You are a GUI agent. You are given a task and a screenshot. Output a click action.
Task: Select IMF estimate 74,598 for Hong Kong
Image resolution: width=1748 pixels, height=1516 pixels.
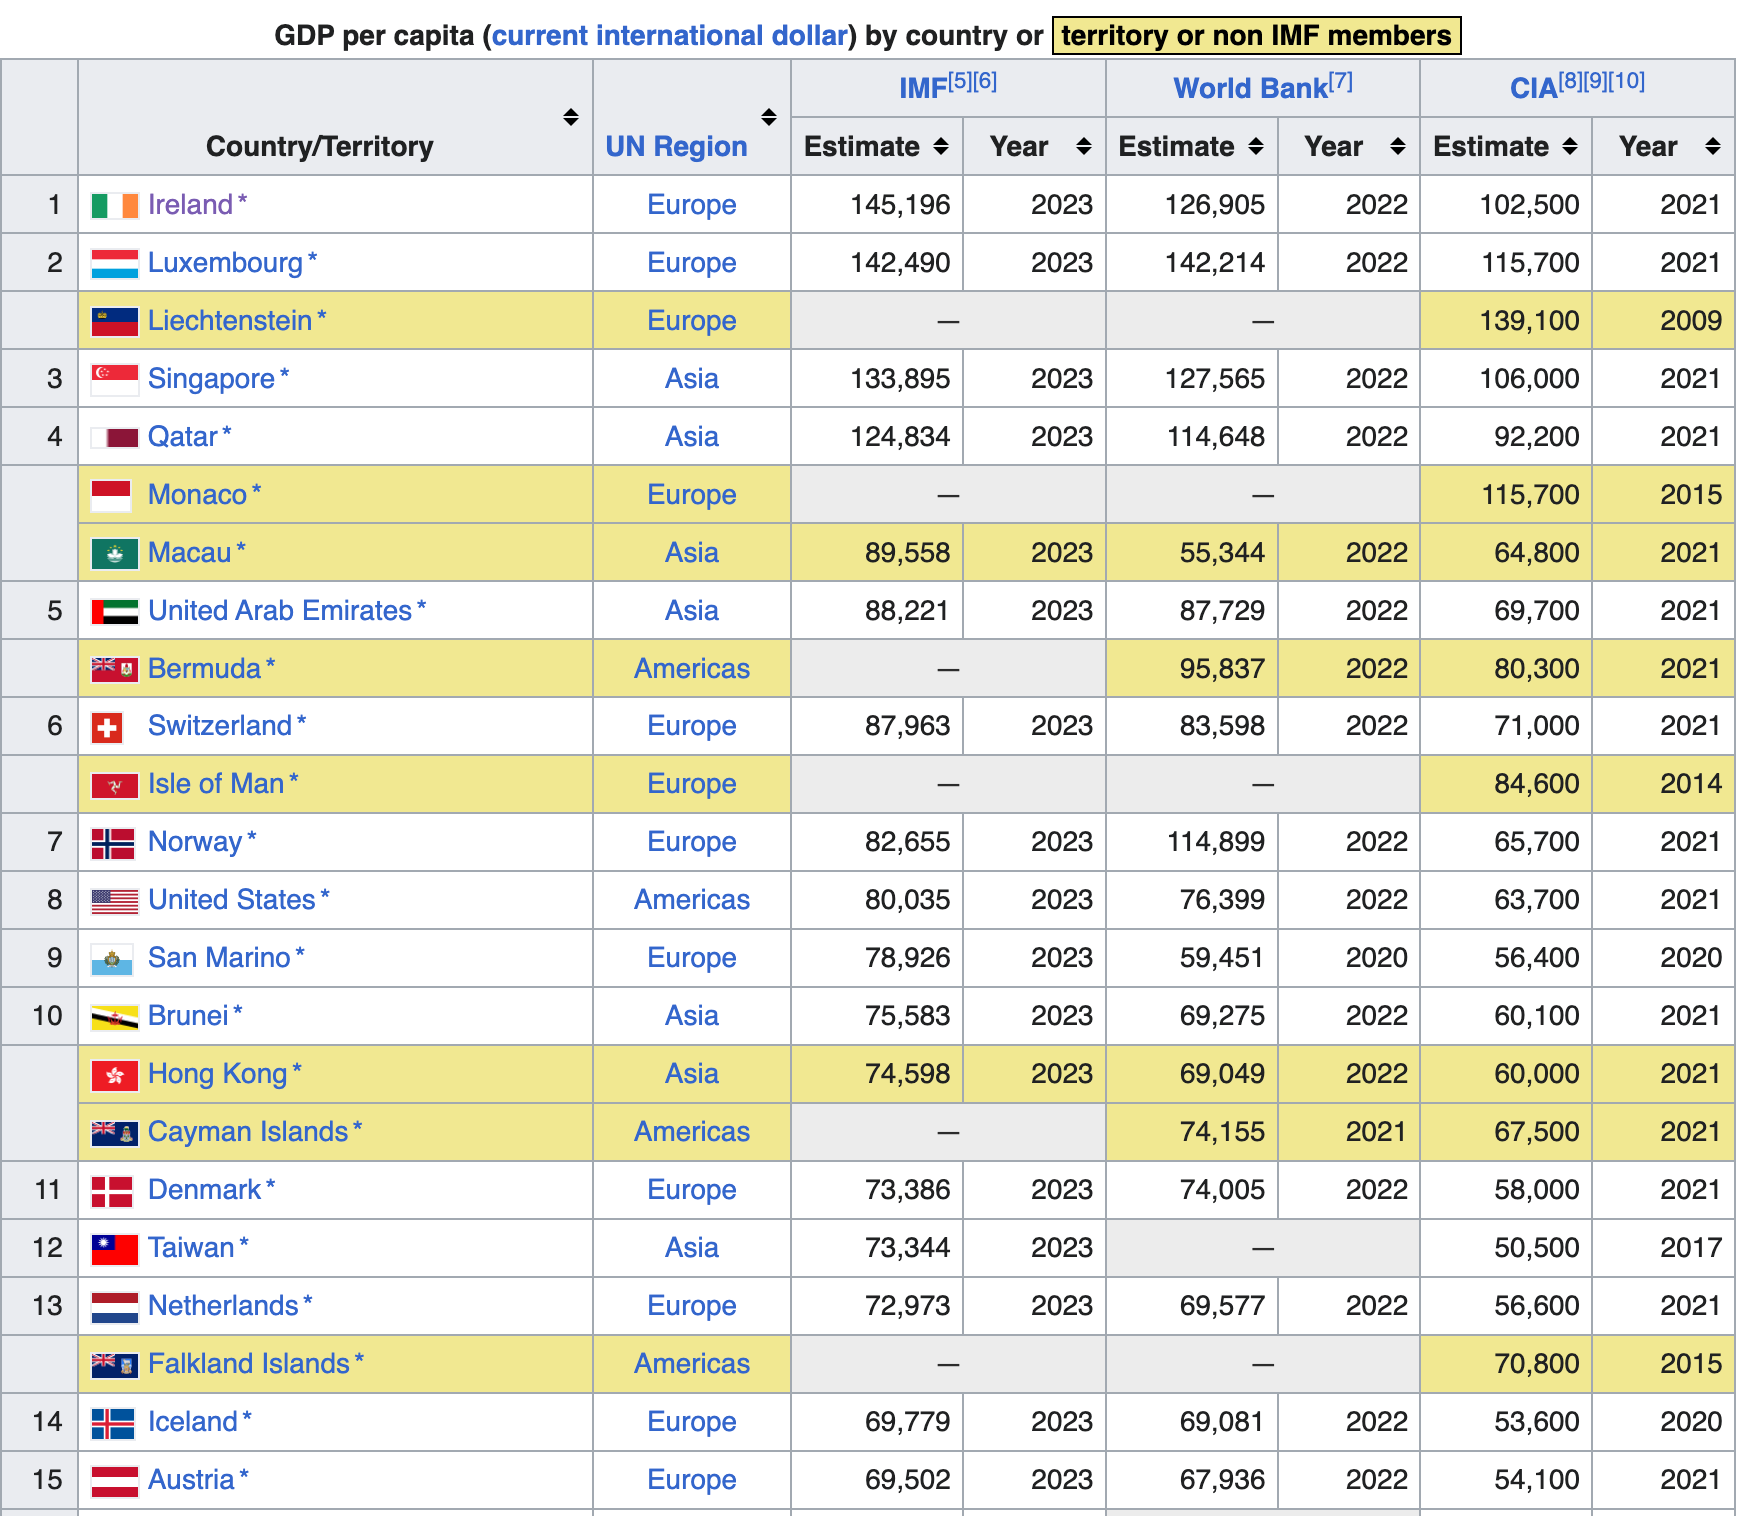[x=907, y=1074]
